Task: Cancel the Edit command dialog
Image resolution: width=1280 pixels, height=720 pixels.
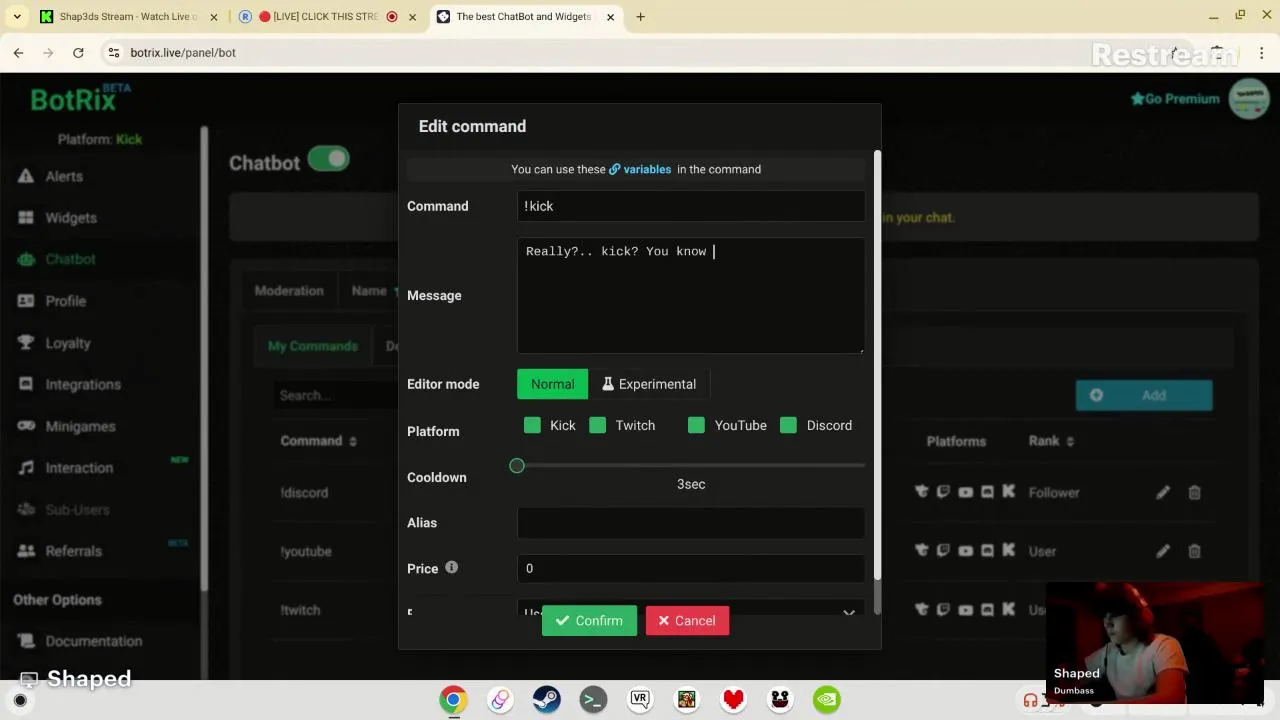Action: 687,621
